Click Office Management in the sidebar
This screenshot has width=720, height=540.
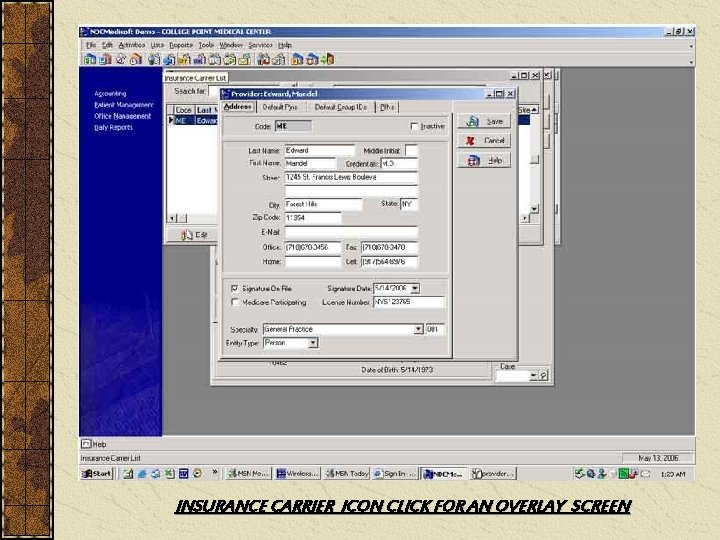click(122, 116)
